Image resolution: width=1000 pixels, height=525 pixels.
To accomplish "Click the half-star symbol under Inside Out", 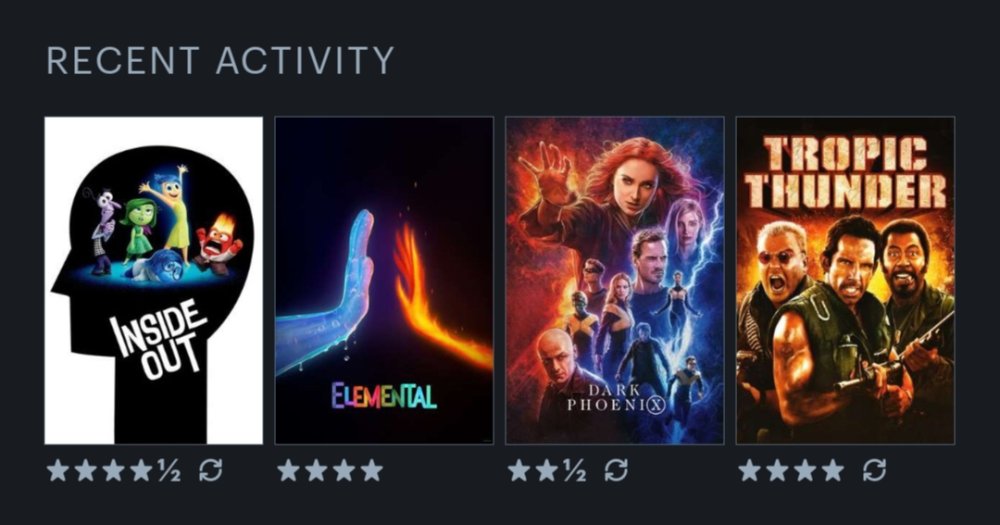I will 168,471.
